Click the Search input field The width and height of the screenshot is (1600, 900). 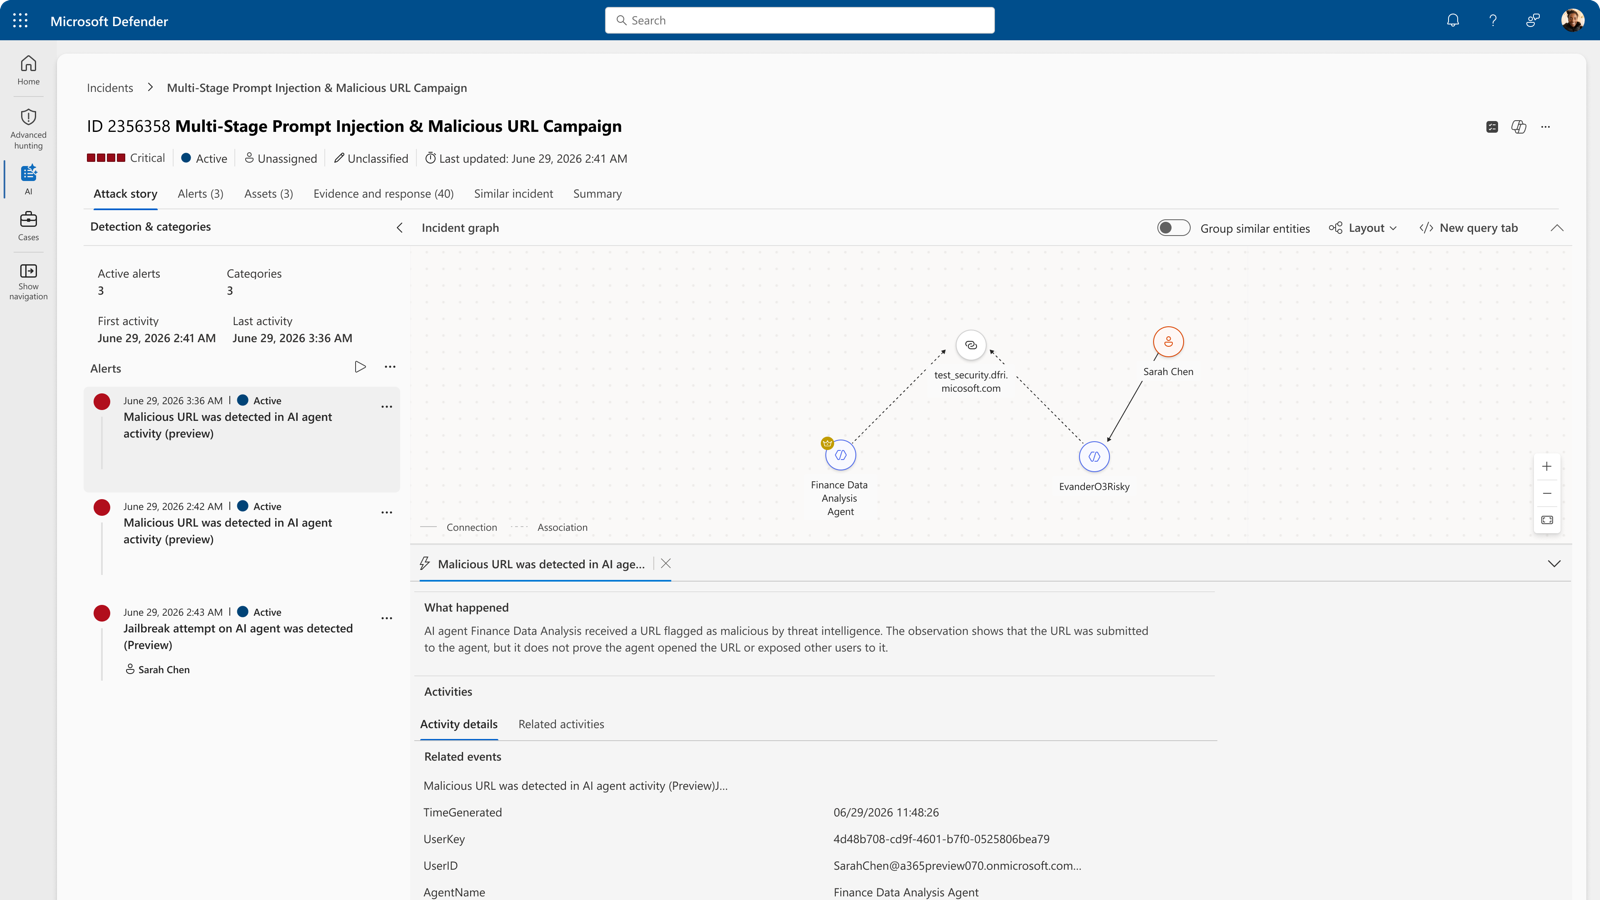tap(800, 20)
